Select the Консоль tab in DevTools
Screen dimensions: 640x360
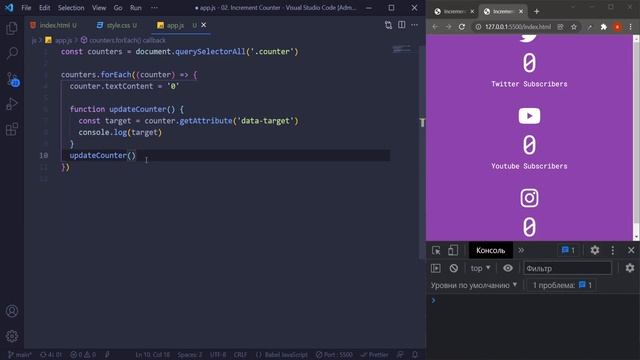coord(491,251)
